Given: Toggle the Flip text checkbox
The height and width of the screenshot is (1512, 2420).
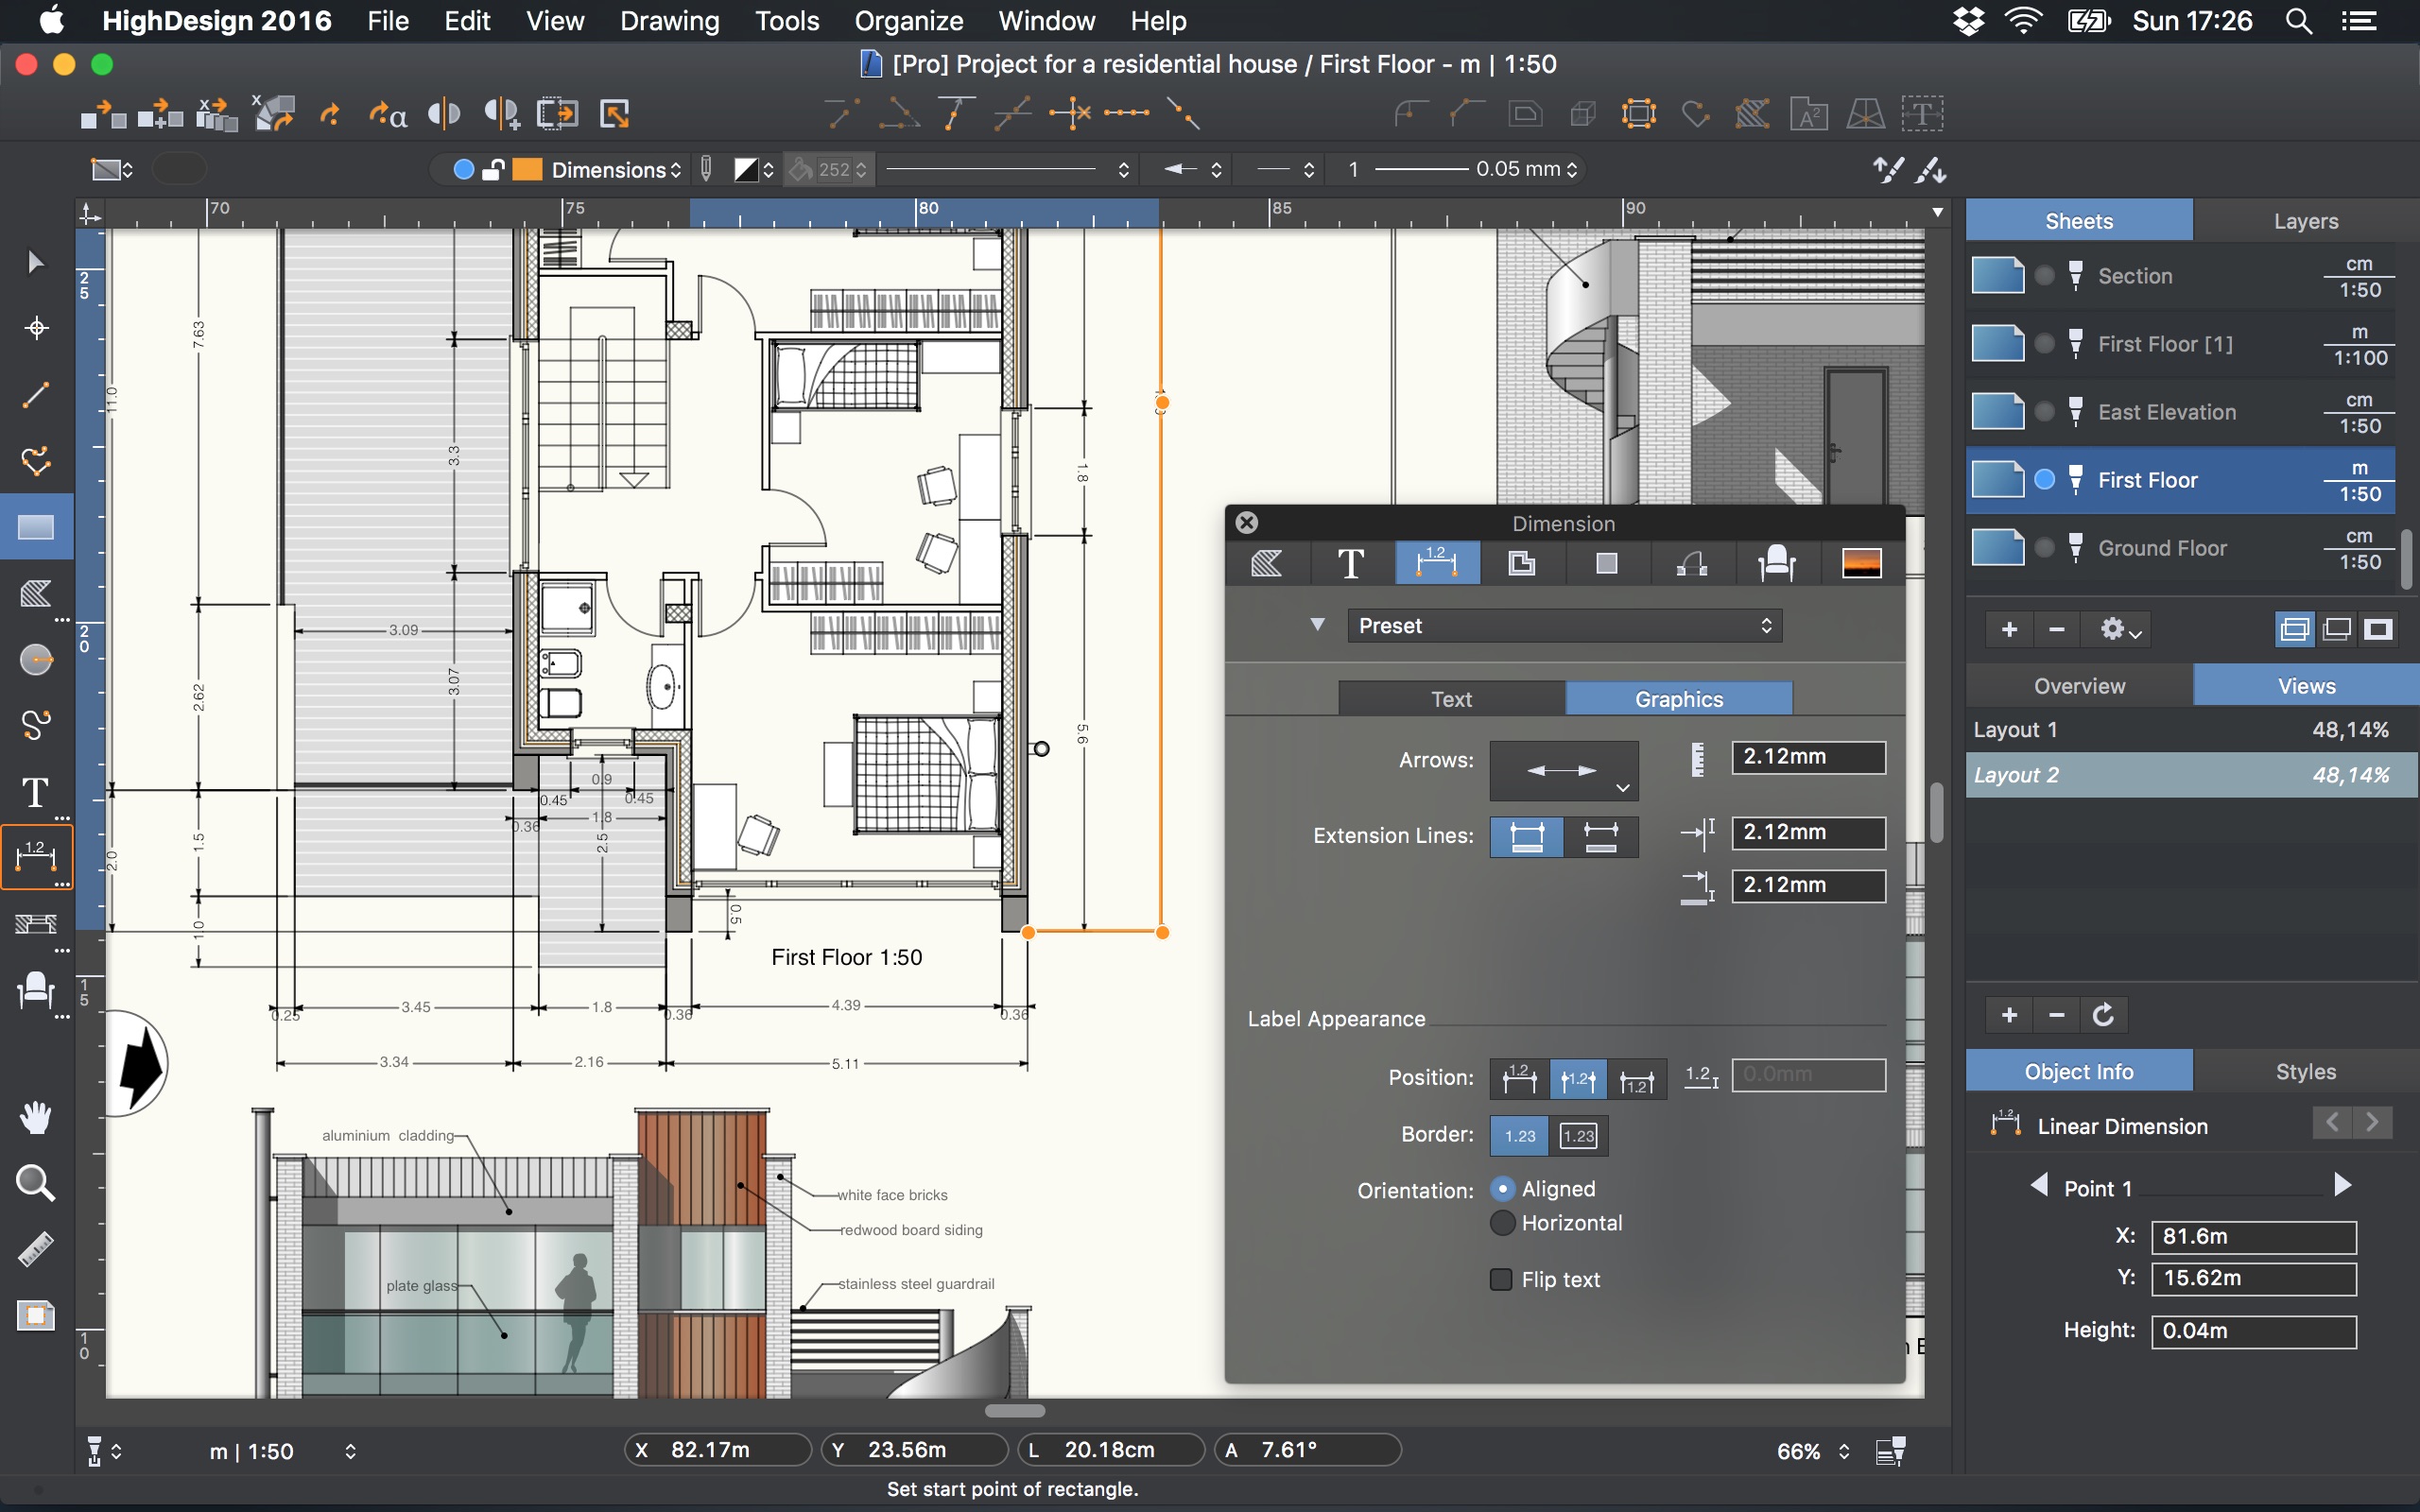Looking at the screenshot, I should (1498, 1279).
